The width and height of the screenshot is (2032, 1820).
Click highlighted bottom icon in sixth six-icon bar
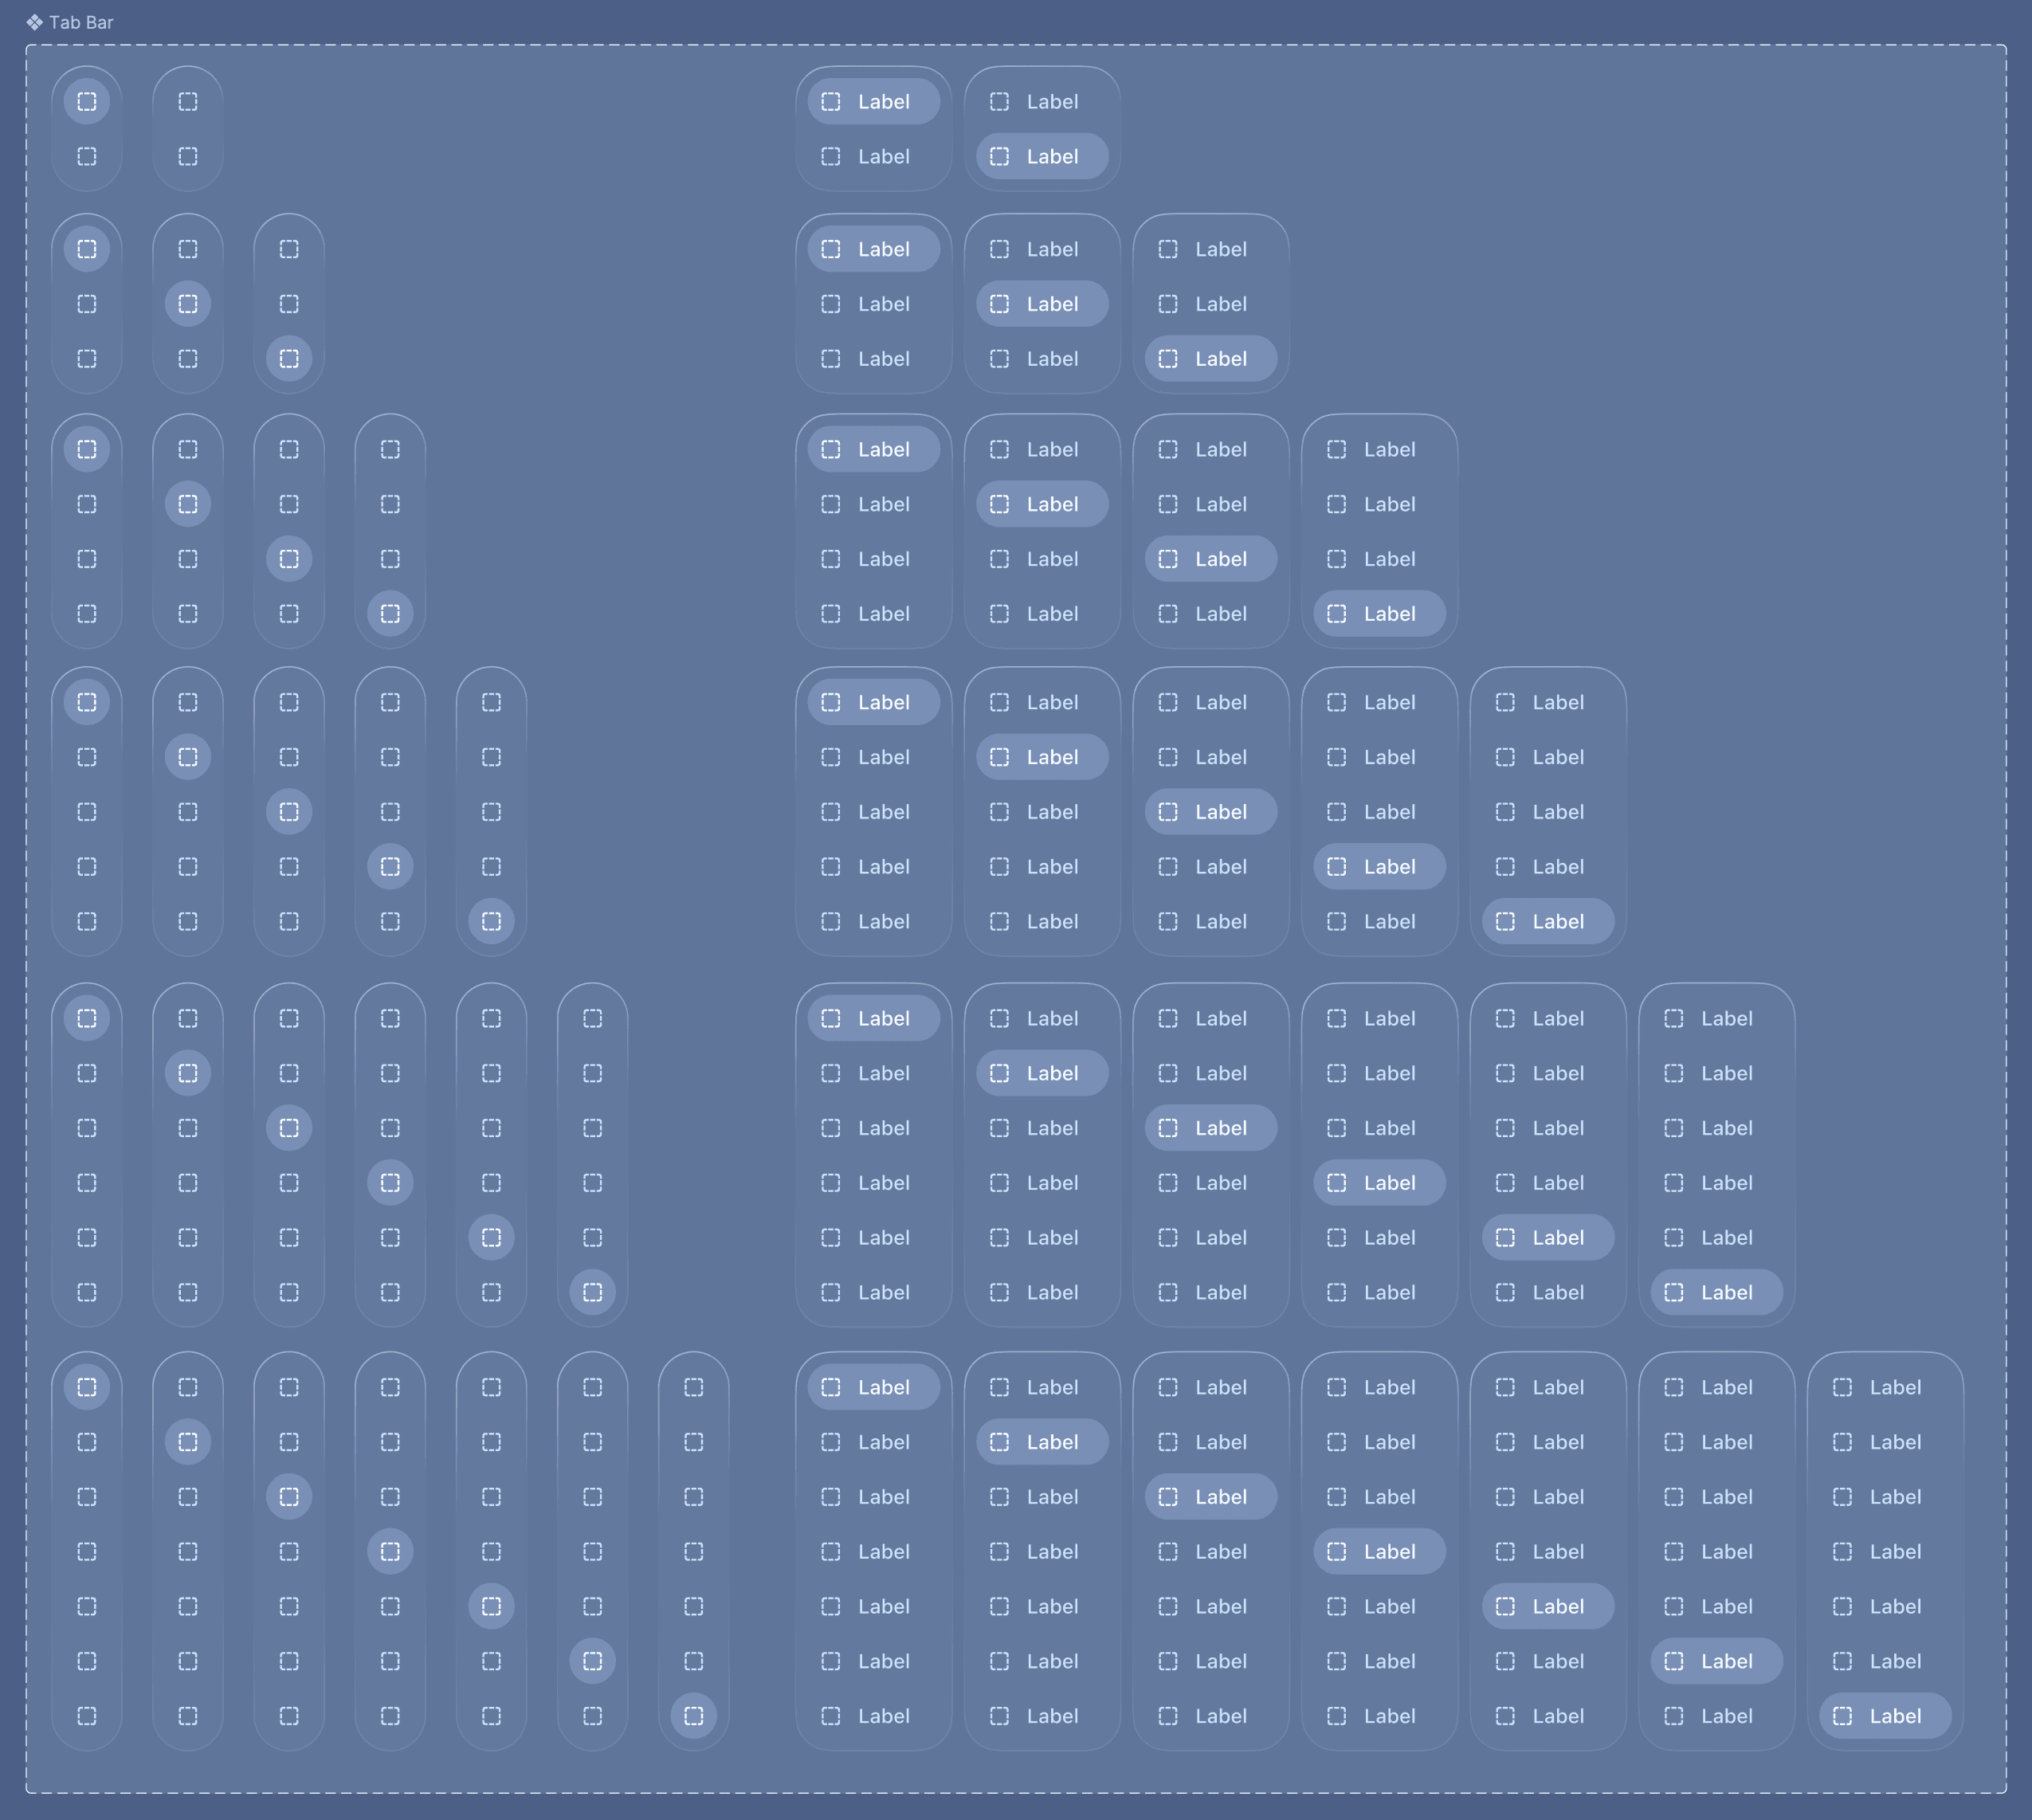592,1292
